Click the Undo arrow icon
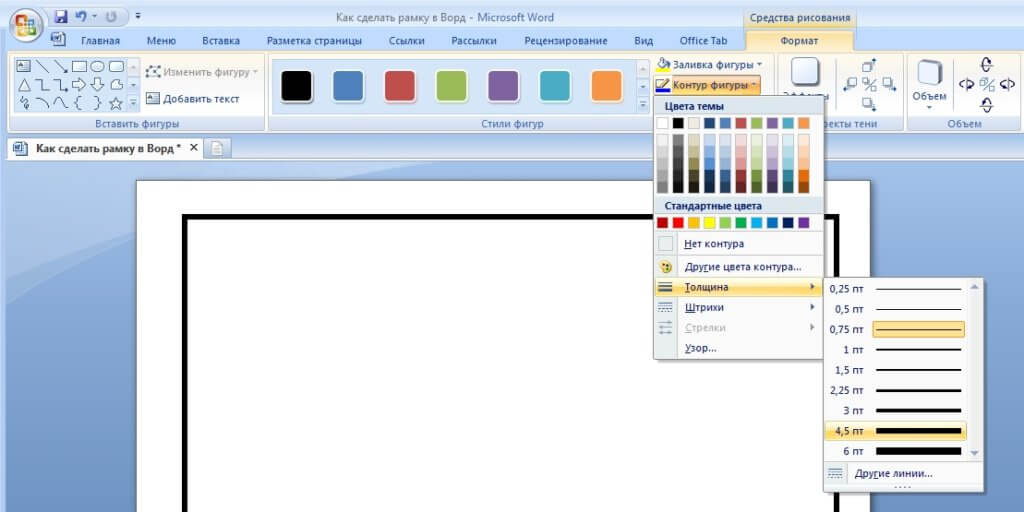This screenshot has height=512, width=1024. tap(81, 17)
